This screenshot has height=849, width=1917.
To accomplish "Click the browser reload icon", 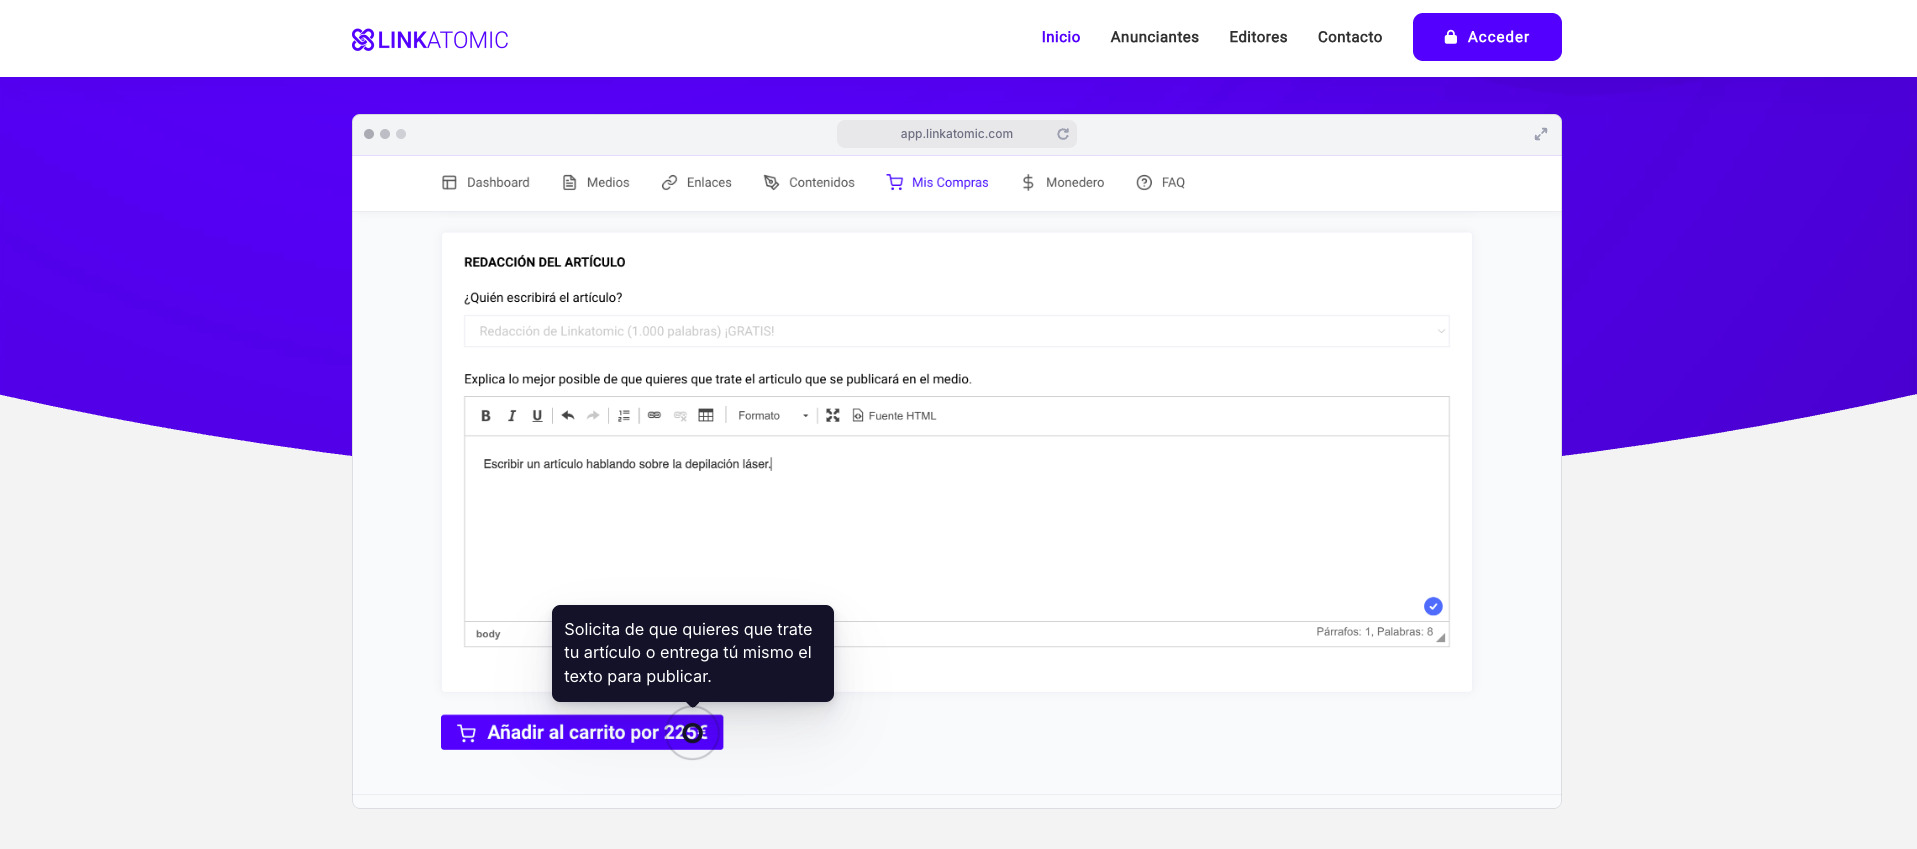I will [x=1063, y=134].
